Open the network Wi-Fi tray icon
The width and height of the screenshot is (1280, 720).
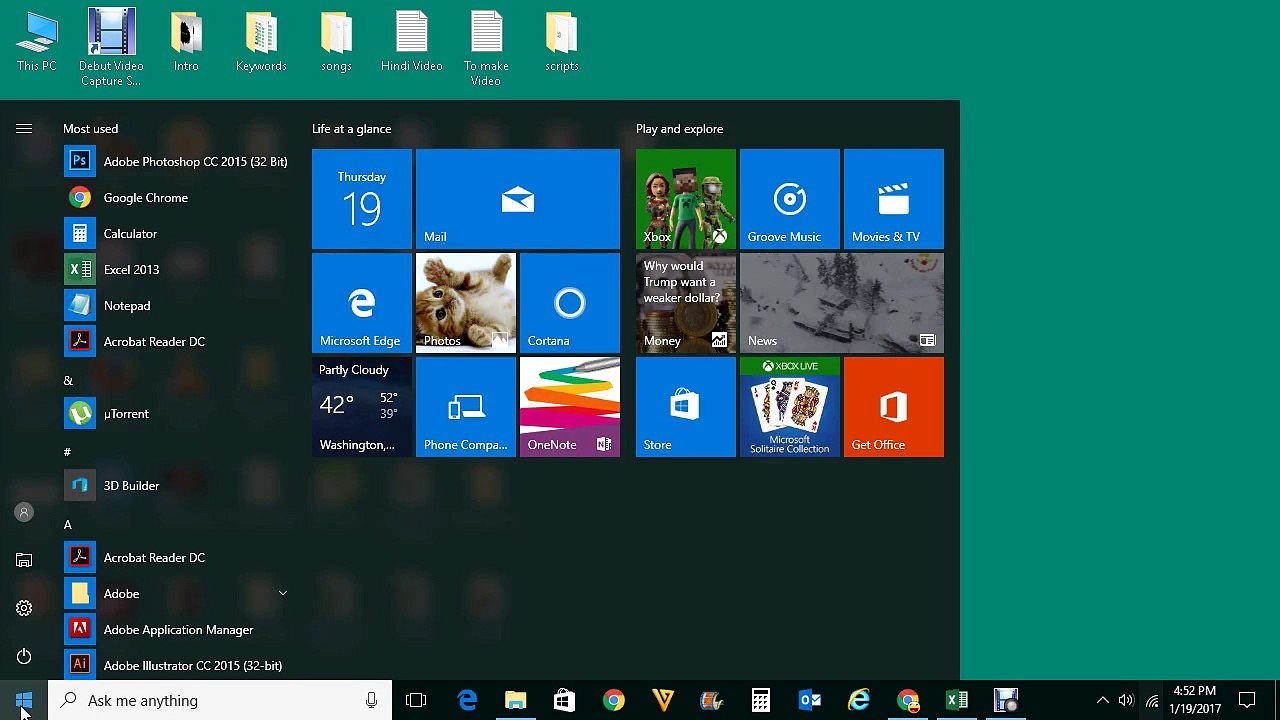(x=1152, y=700)
